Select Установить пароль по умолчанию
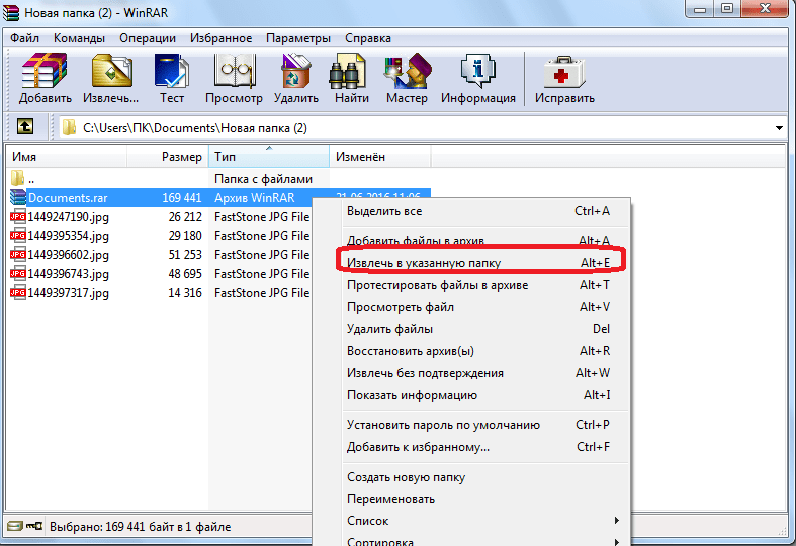The image size is (796, 546). point(479,425)
